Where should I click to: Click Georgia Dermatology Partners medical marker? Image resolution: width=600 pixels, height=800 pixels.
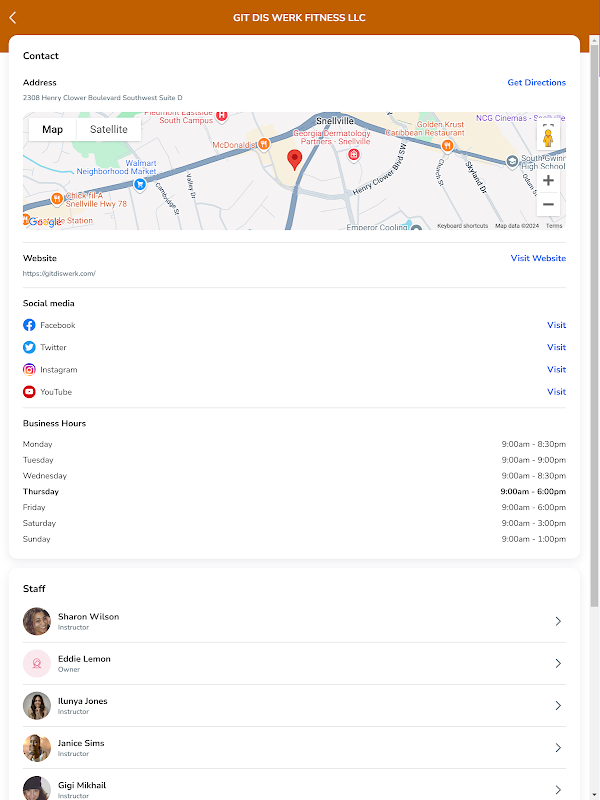coord(353,154)
